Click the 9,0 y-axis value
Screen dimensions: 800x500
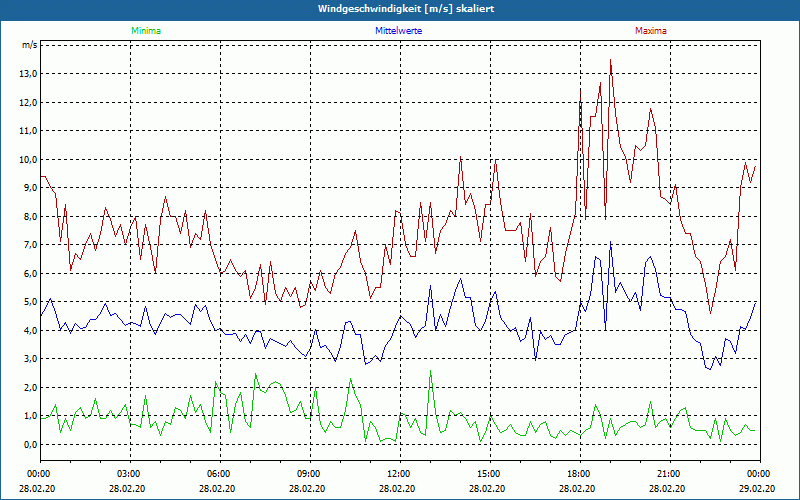click(32, 188)
